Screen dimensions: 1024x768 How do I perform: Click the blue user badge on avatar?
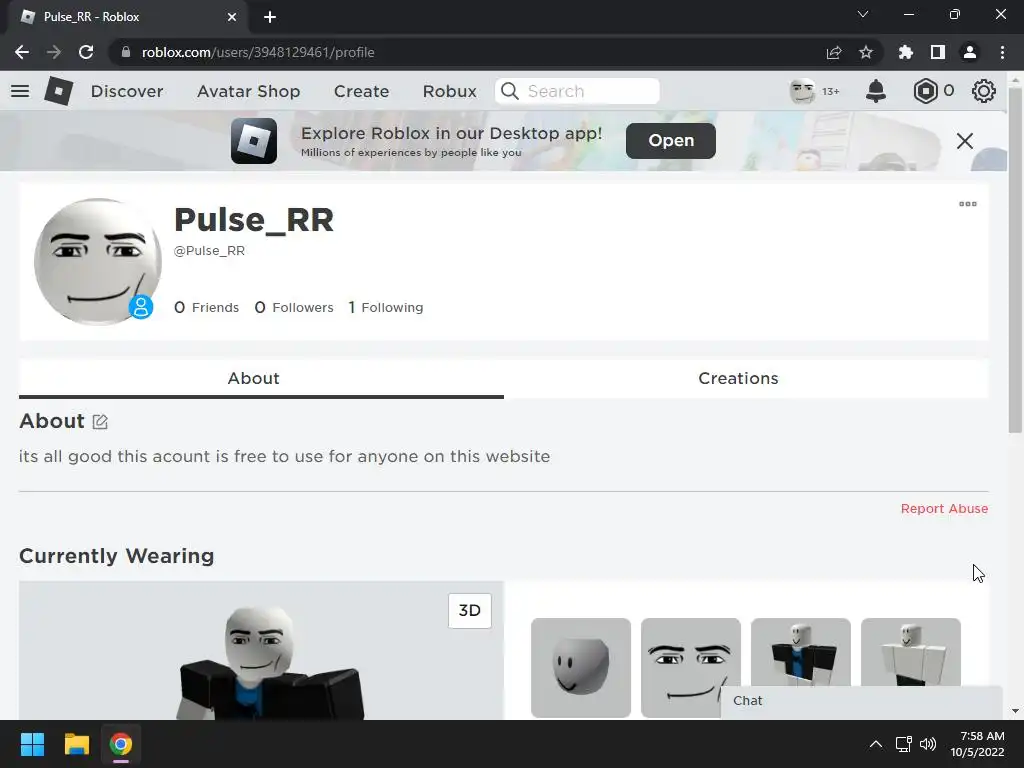click(x=140, y=307)
